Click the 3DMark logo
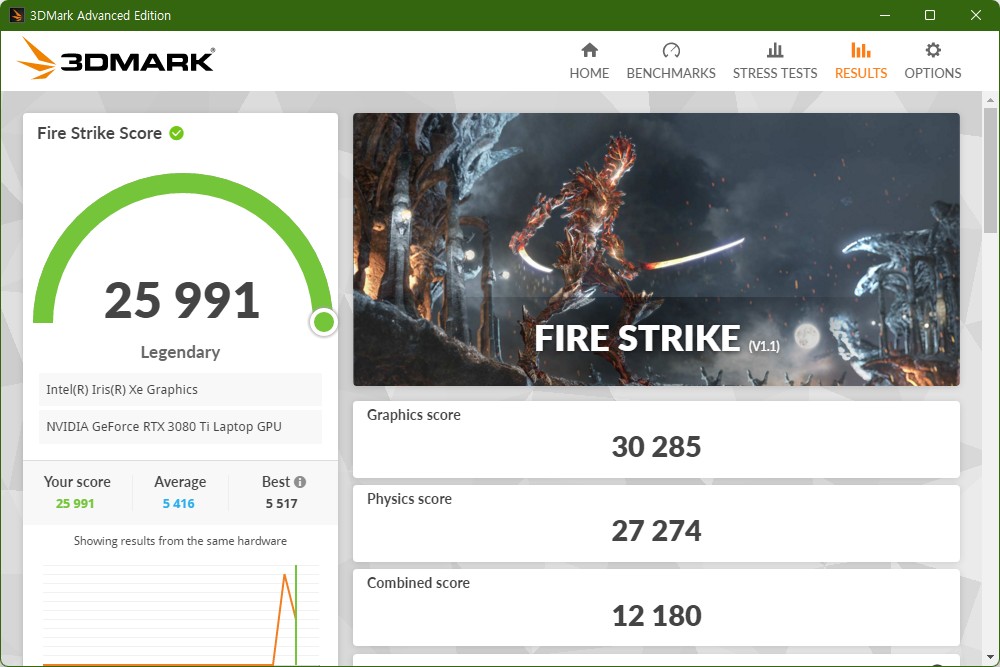 coord(116,59)
